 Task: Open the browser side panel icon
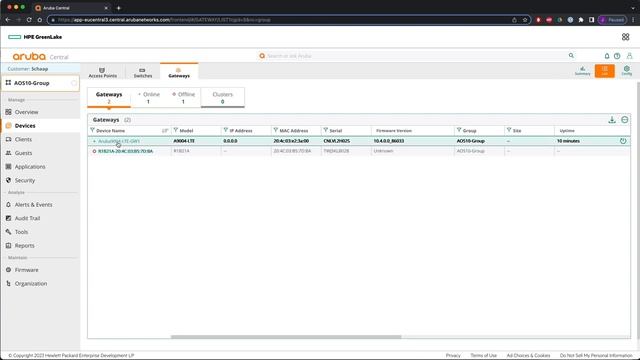pyautogui.click(x=591, y=20)
